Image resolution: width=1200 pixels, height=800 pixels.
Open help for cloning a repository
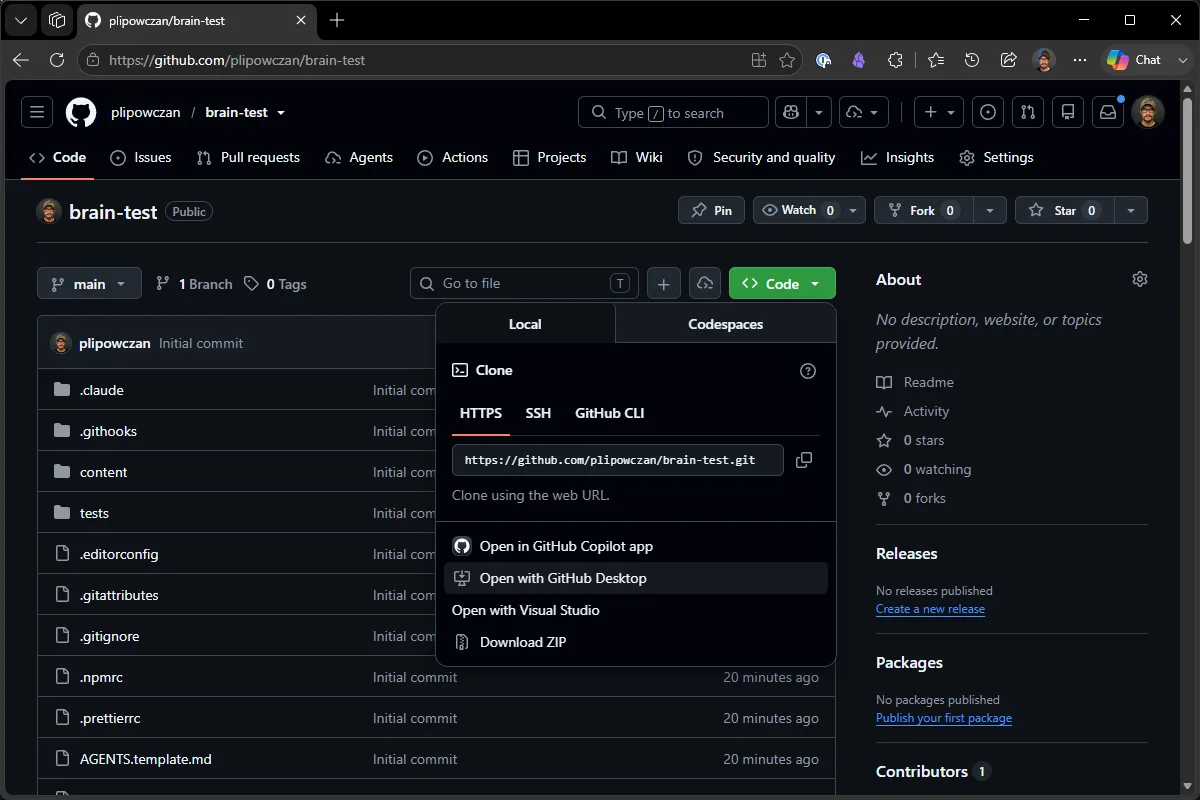[x=808, y=371]
